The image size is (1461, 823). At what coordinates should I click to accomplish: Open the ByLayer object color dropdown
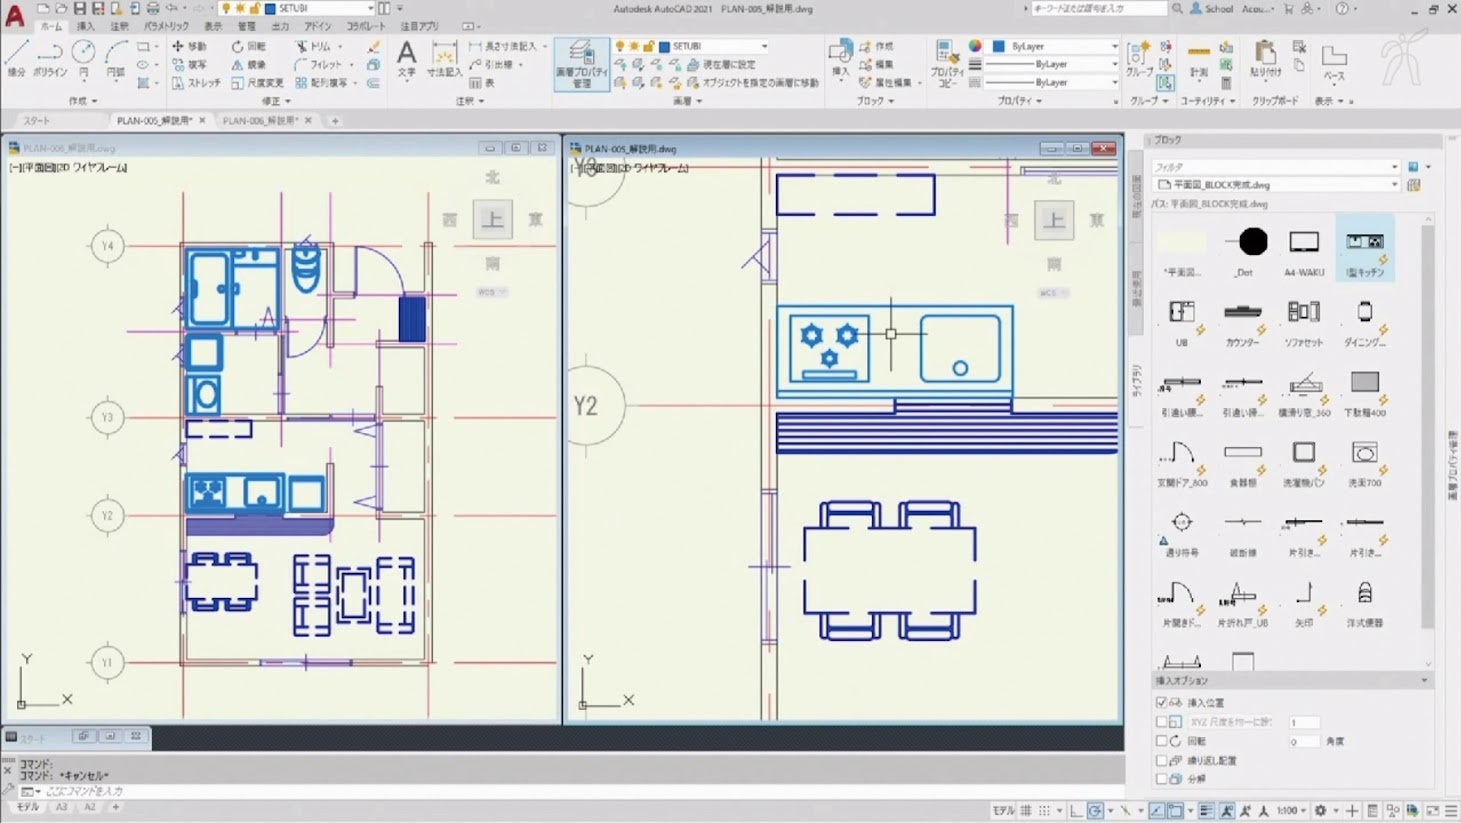click(1054, 46)
